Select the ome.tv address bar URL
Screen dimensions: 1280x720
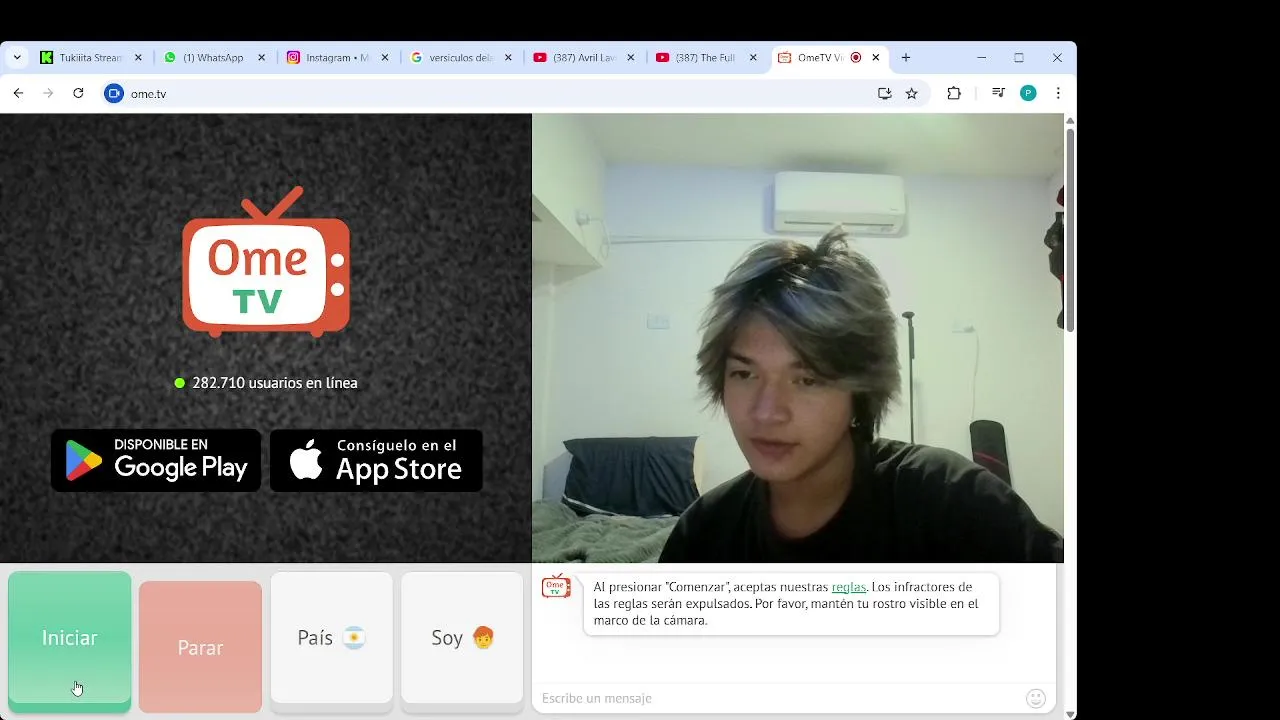pos(148,94)
